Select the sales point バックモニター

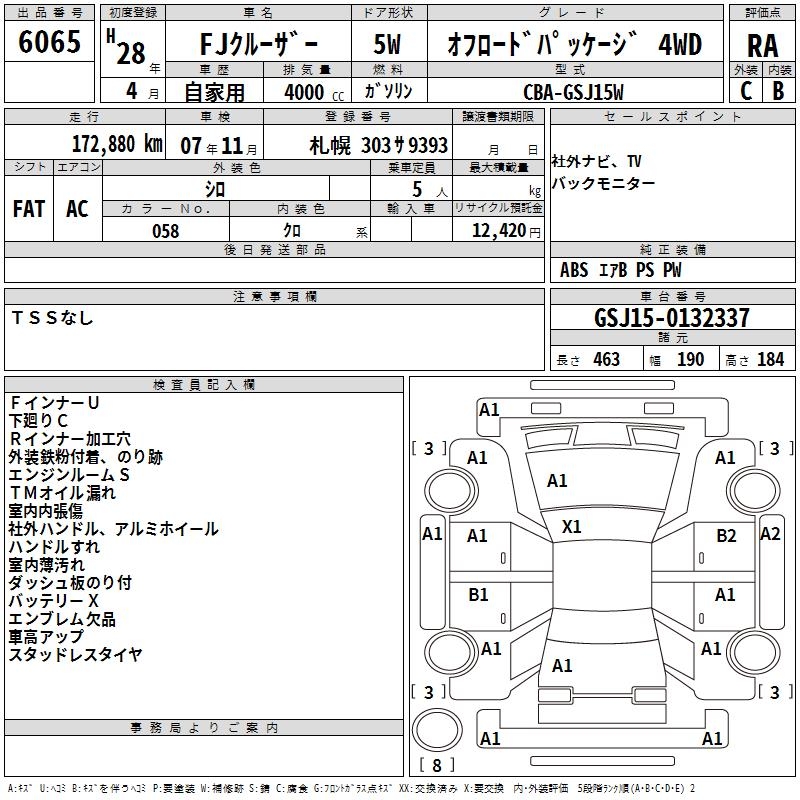pyautogui.click(x=603, y=183)
